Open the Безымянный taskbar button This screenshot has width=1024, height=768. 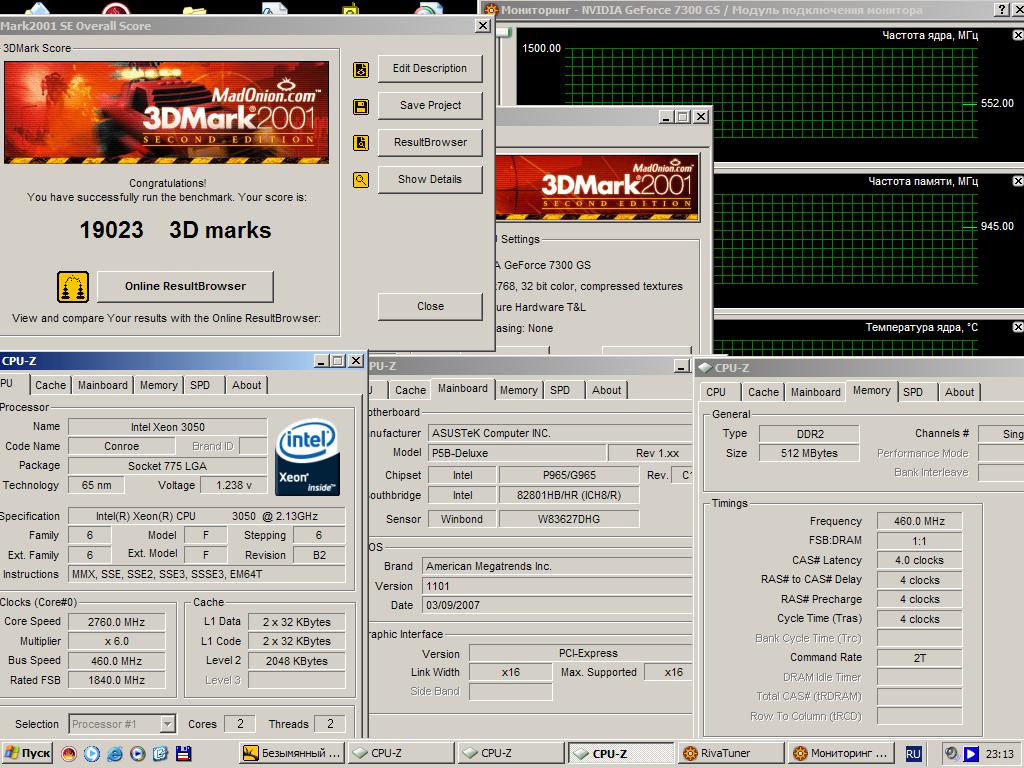291,754
